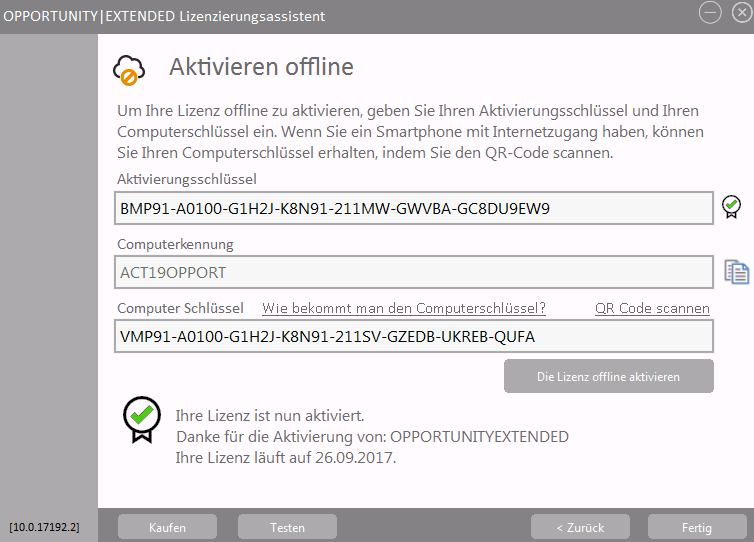Click 'Die Lizenz offline aktivieren' button

(x=609, y=376)
